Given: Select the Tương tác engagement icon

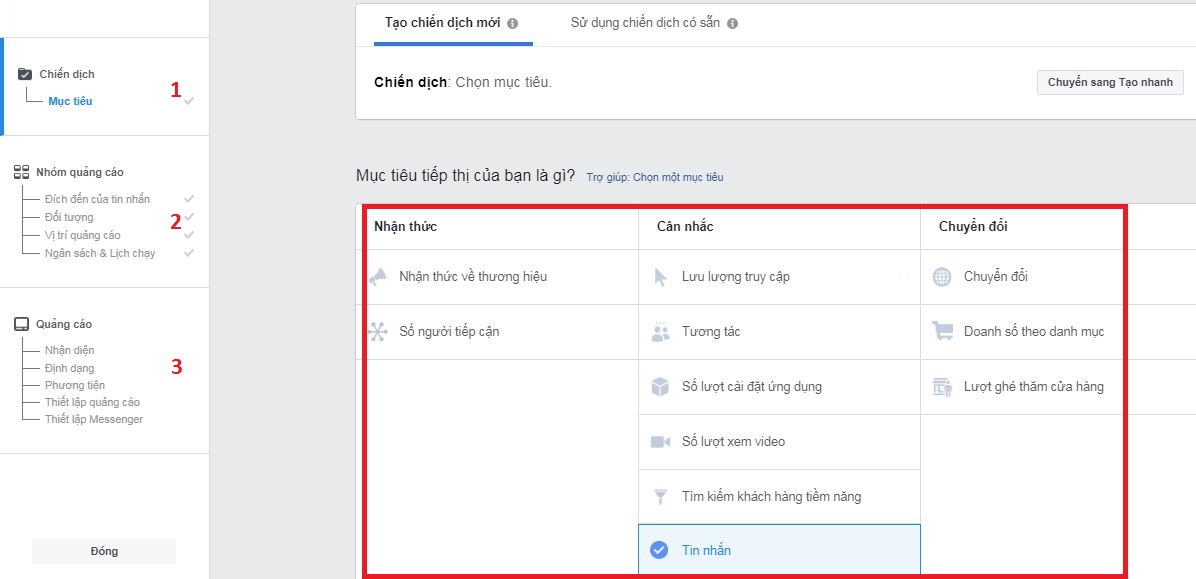Looking at the screenshot, I should click(x=660, y=331).
